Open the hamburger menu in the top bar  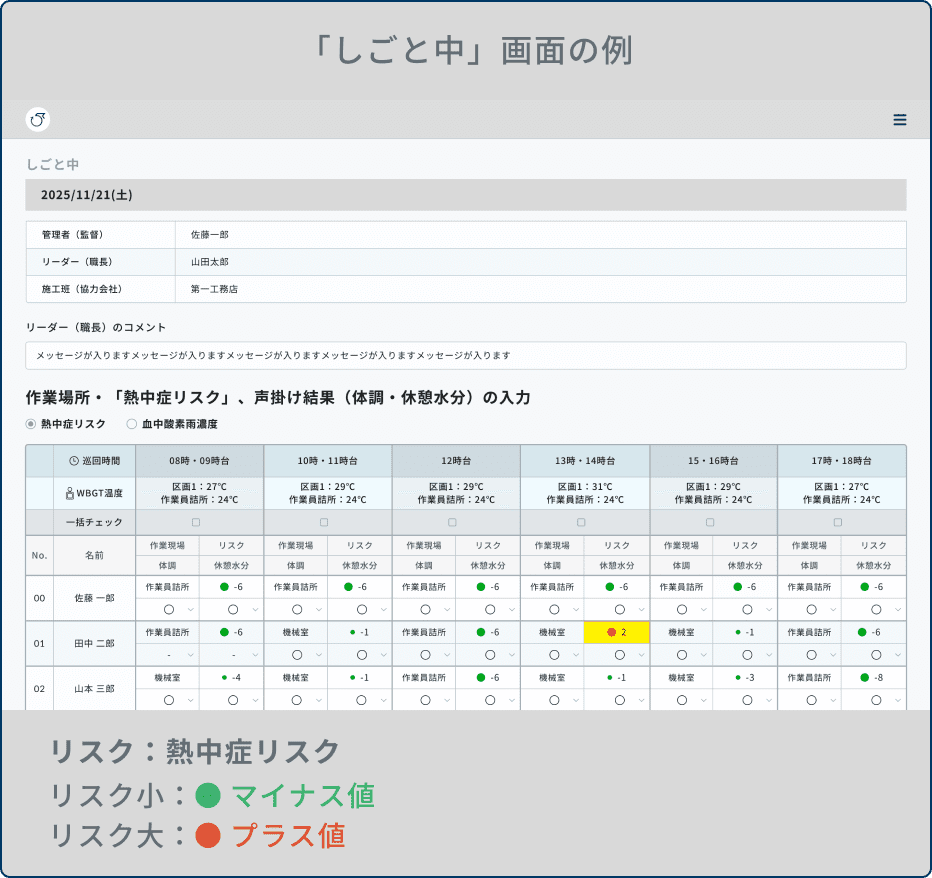(900, 120)
